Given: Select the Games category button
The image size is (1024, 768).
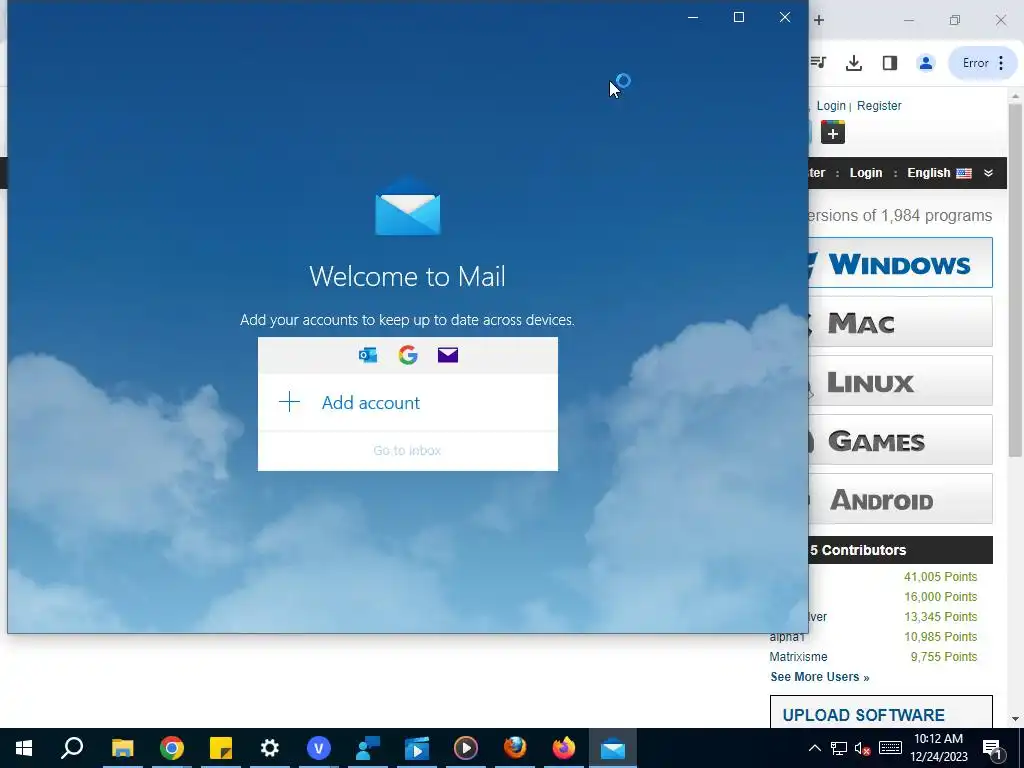Looking at the screenshot, I should tap(901, 440).
